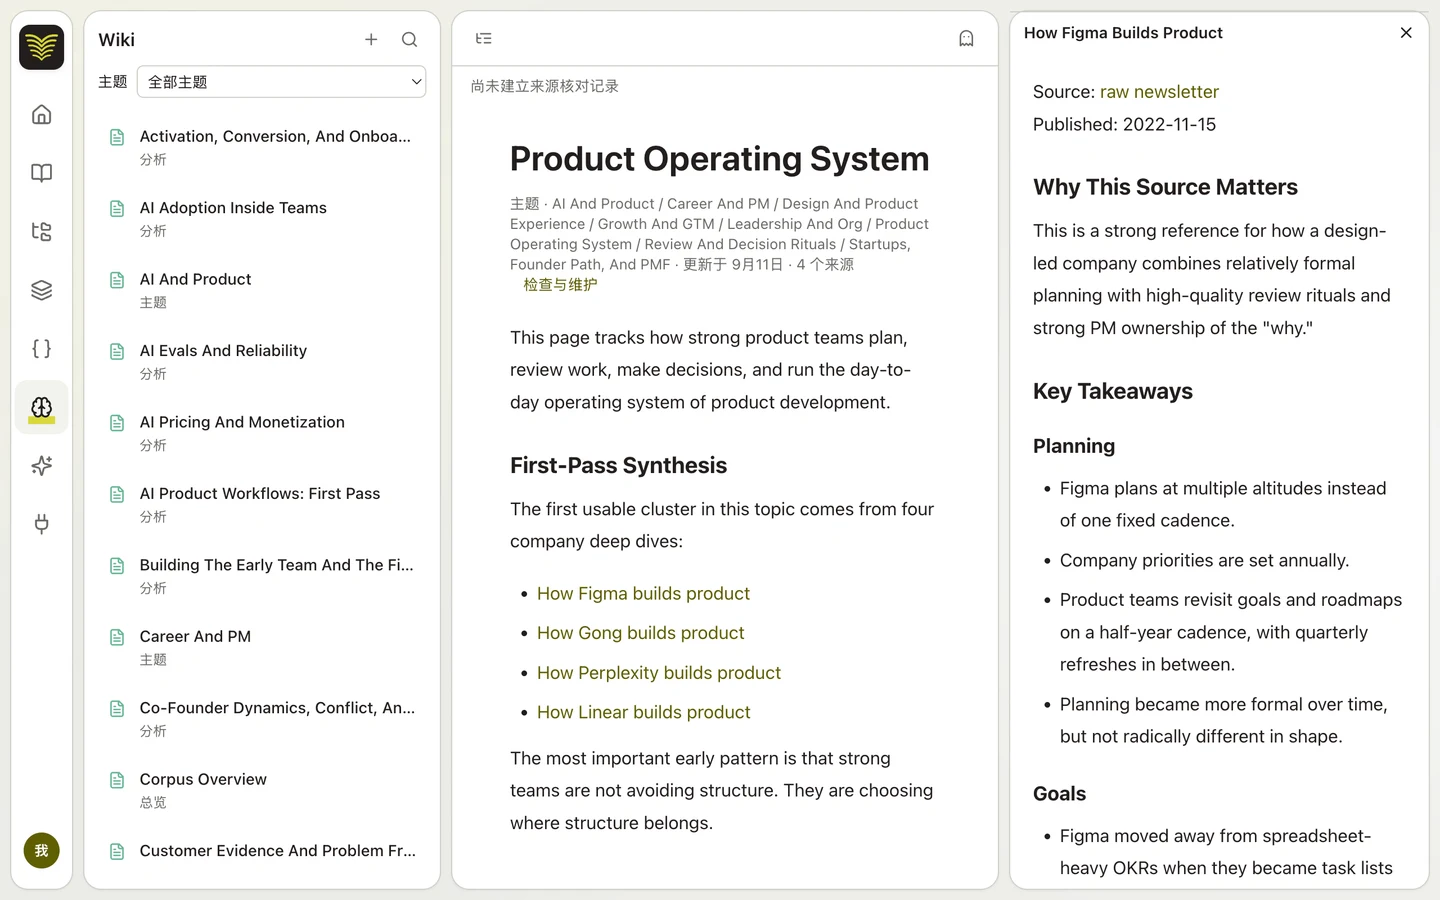Open the plug integrations icon in sidebar
1440x900 pixels.
point(41,524)
